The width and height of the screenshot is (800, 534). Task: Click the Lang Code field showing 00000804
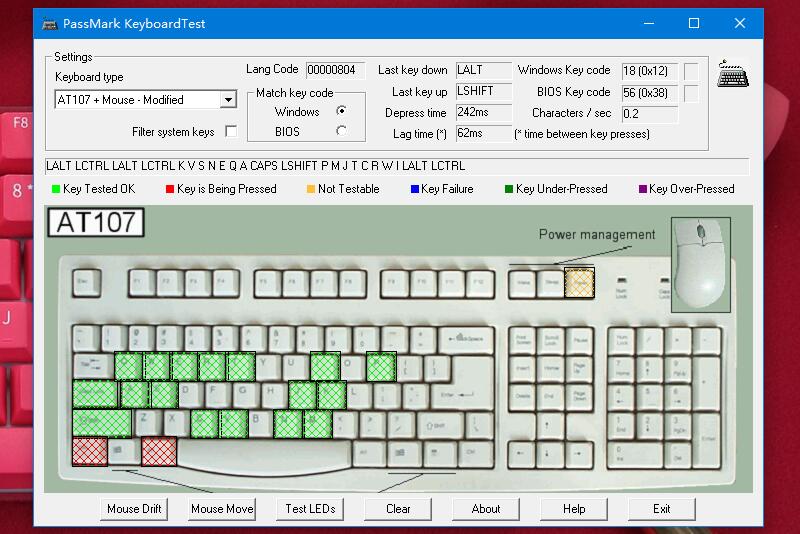point(336,70)
